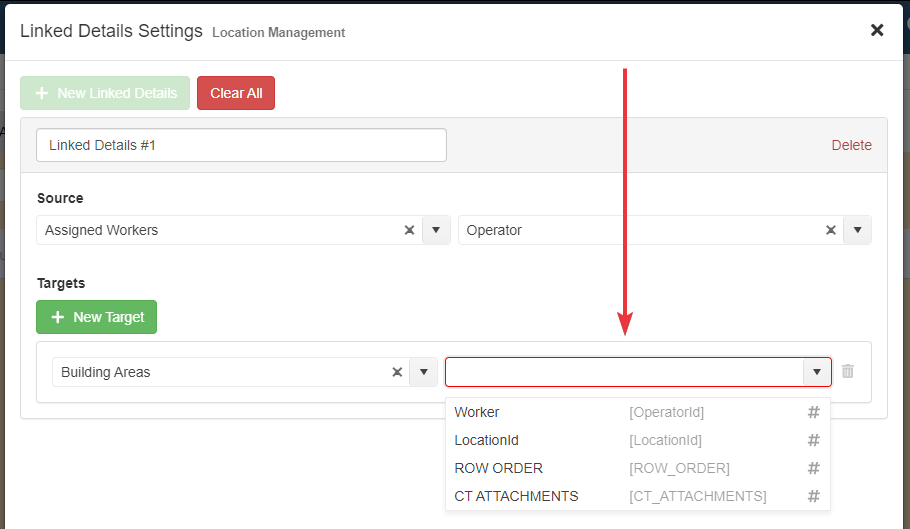The image size is (910, 529).
Task: Clear the Building Areas target selection
Action: 397,372
